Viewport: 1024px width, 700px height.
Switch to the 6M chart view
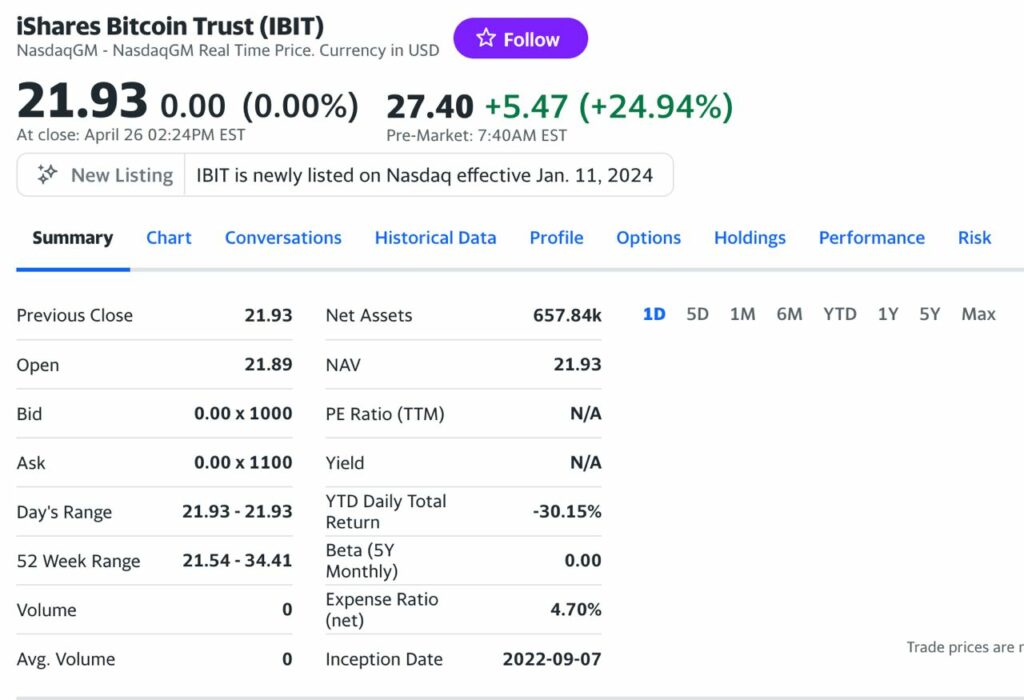(789, 313)
